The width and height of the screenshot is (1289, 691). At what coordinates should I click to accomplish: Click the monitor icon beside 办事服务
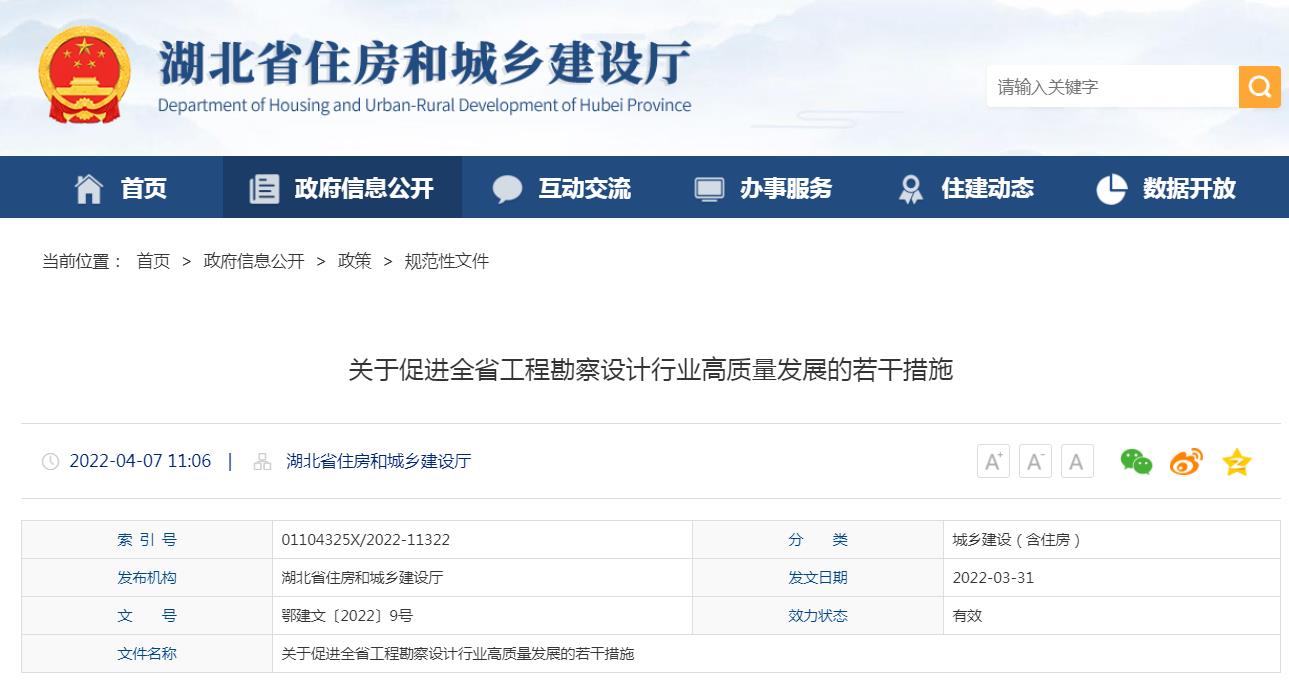(x=711, y=187)
